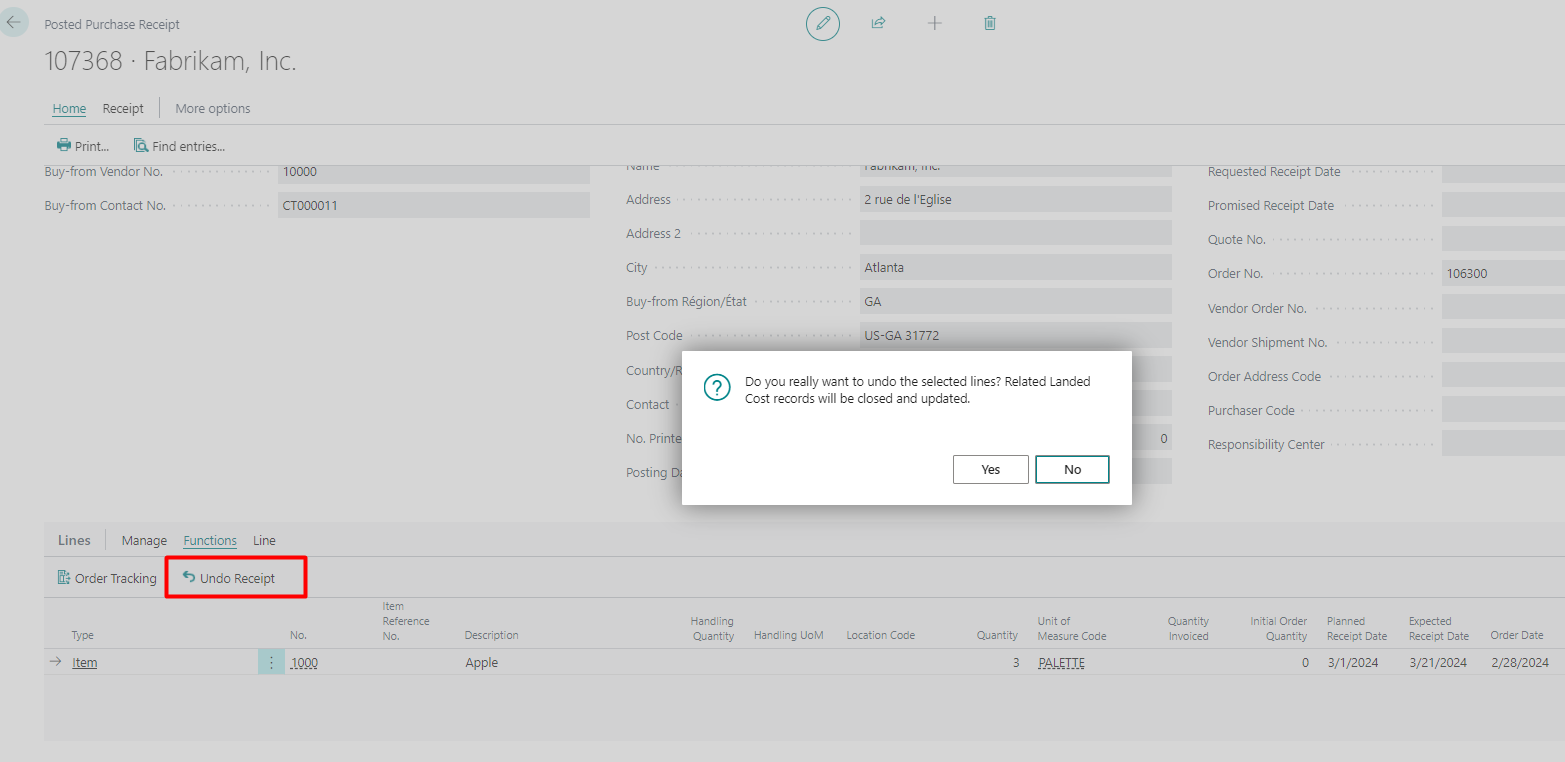
Task: Open the Line menu in Lines section
Action: [x=264, y=540]
